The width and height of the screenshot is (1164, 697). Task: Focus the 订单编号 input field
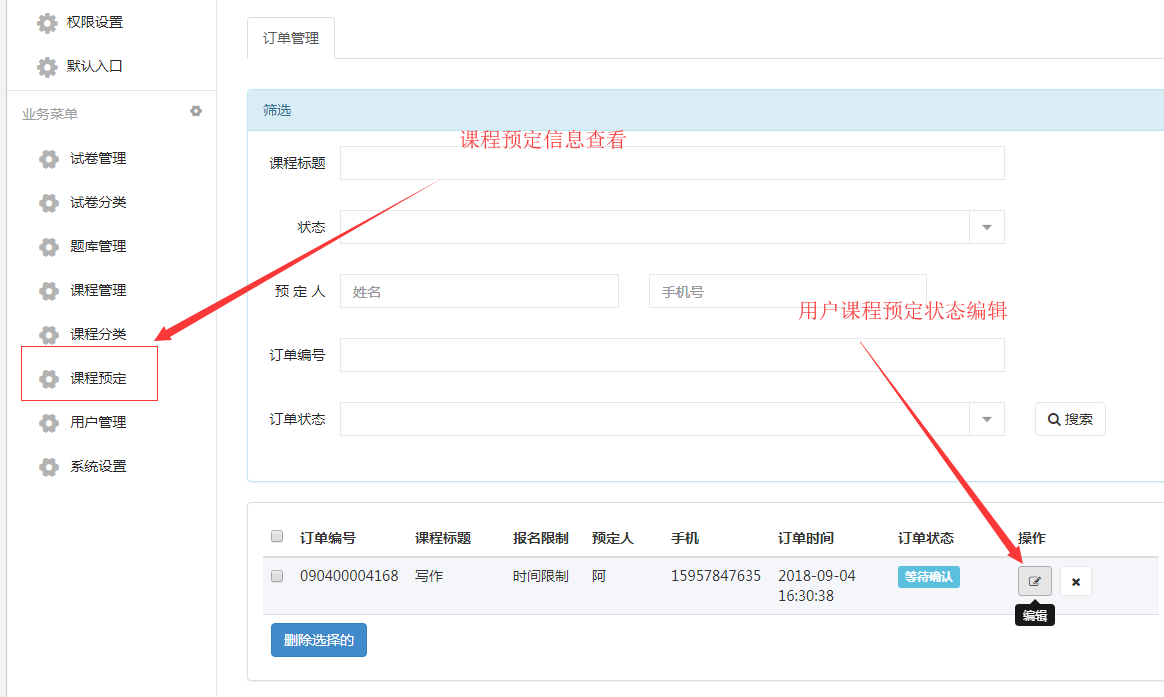point(672,356)
